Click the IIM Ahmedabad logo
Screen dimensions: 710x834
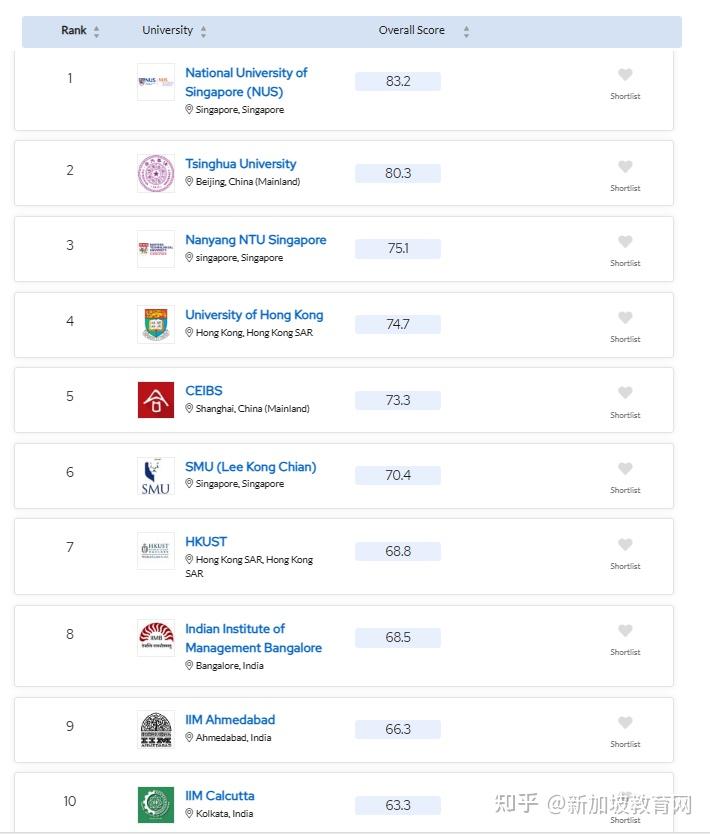[156, 729]
